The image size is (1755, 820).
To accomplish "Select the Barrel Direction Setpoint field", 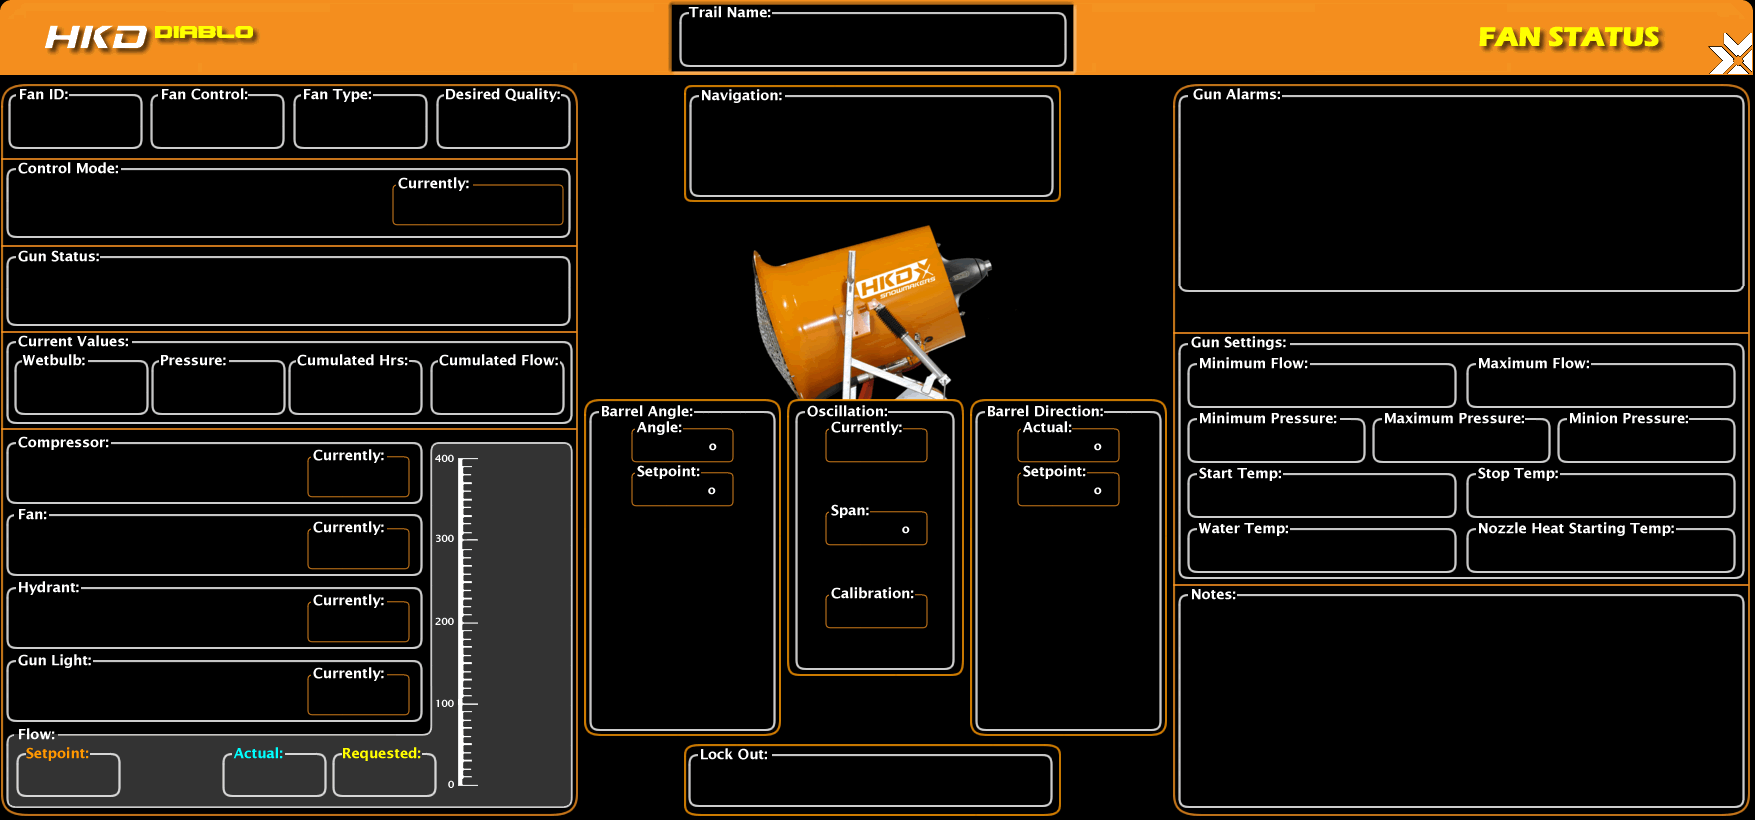I will [1068, 491].
